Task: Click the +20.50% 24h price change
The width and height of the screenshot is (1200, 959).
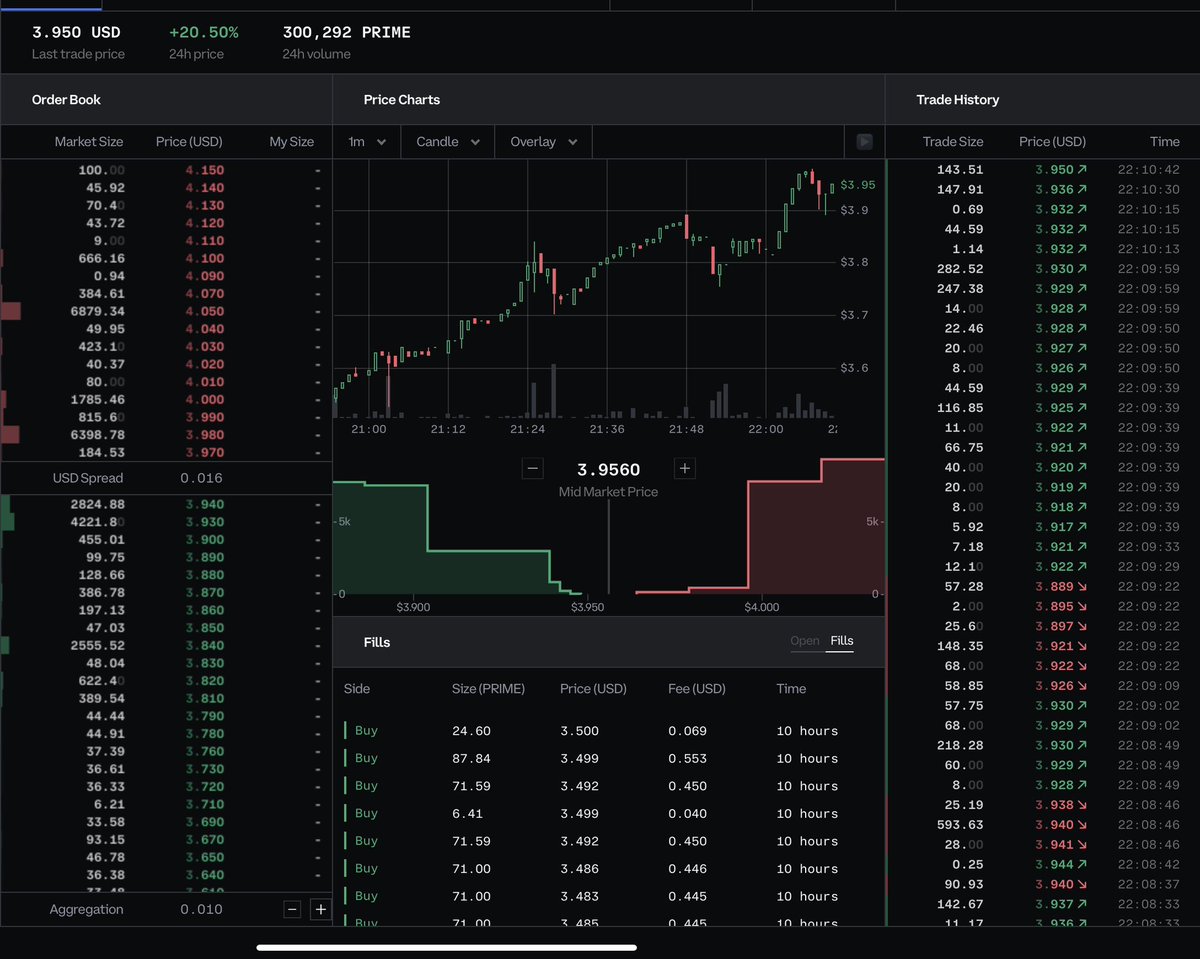Action: 204,32
